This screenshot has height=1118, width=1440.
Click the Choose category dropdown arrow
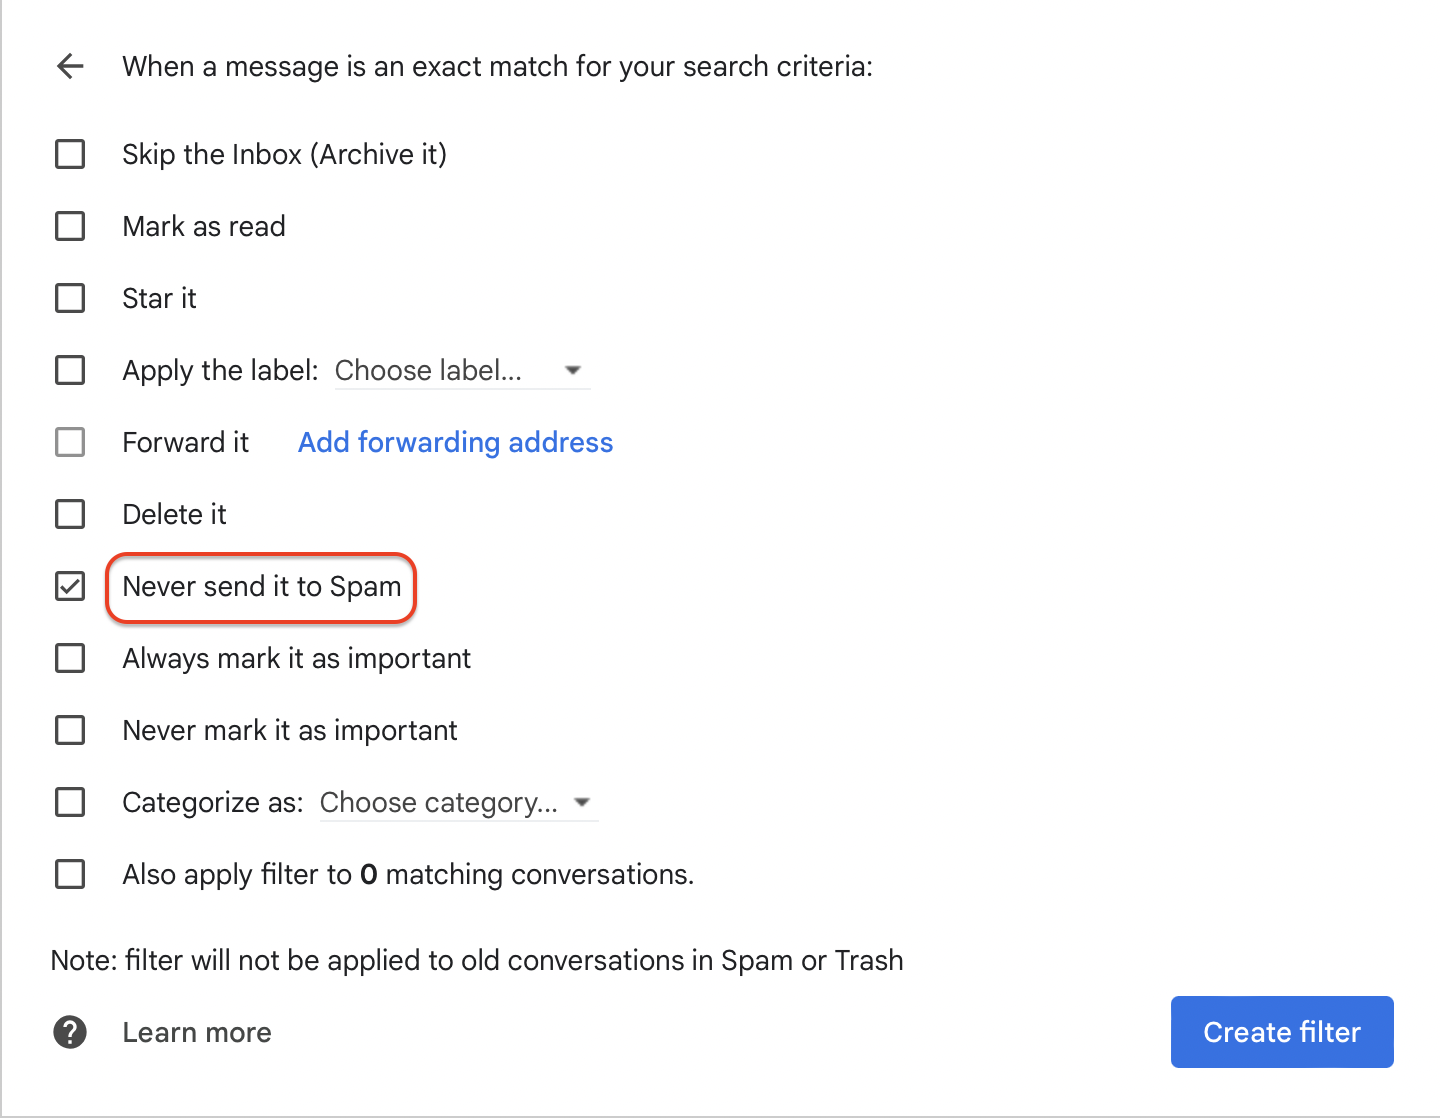tap(582, 803)
